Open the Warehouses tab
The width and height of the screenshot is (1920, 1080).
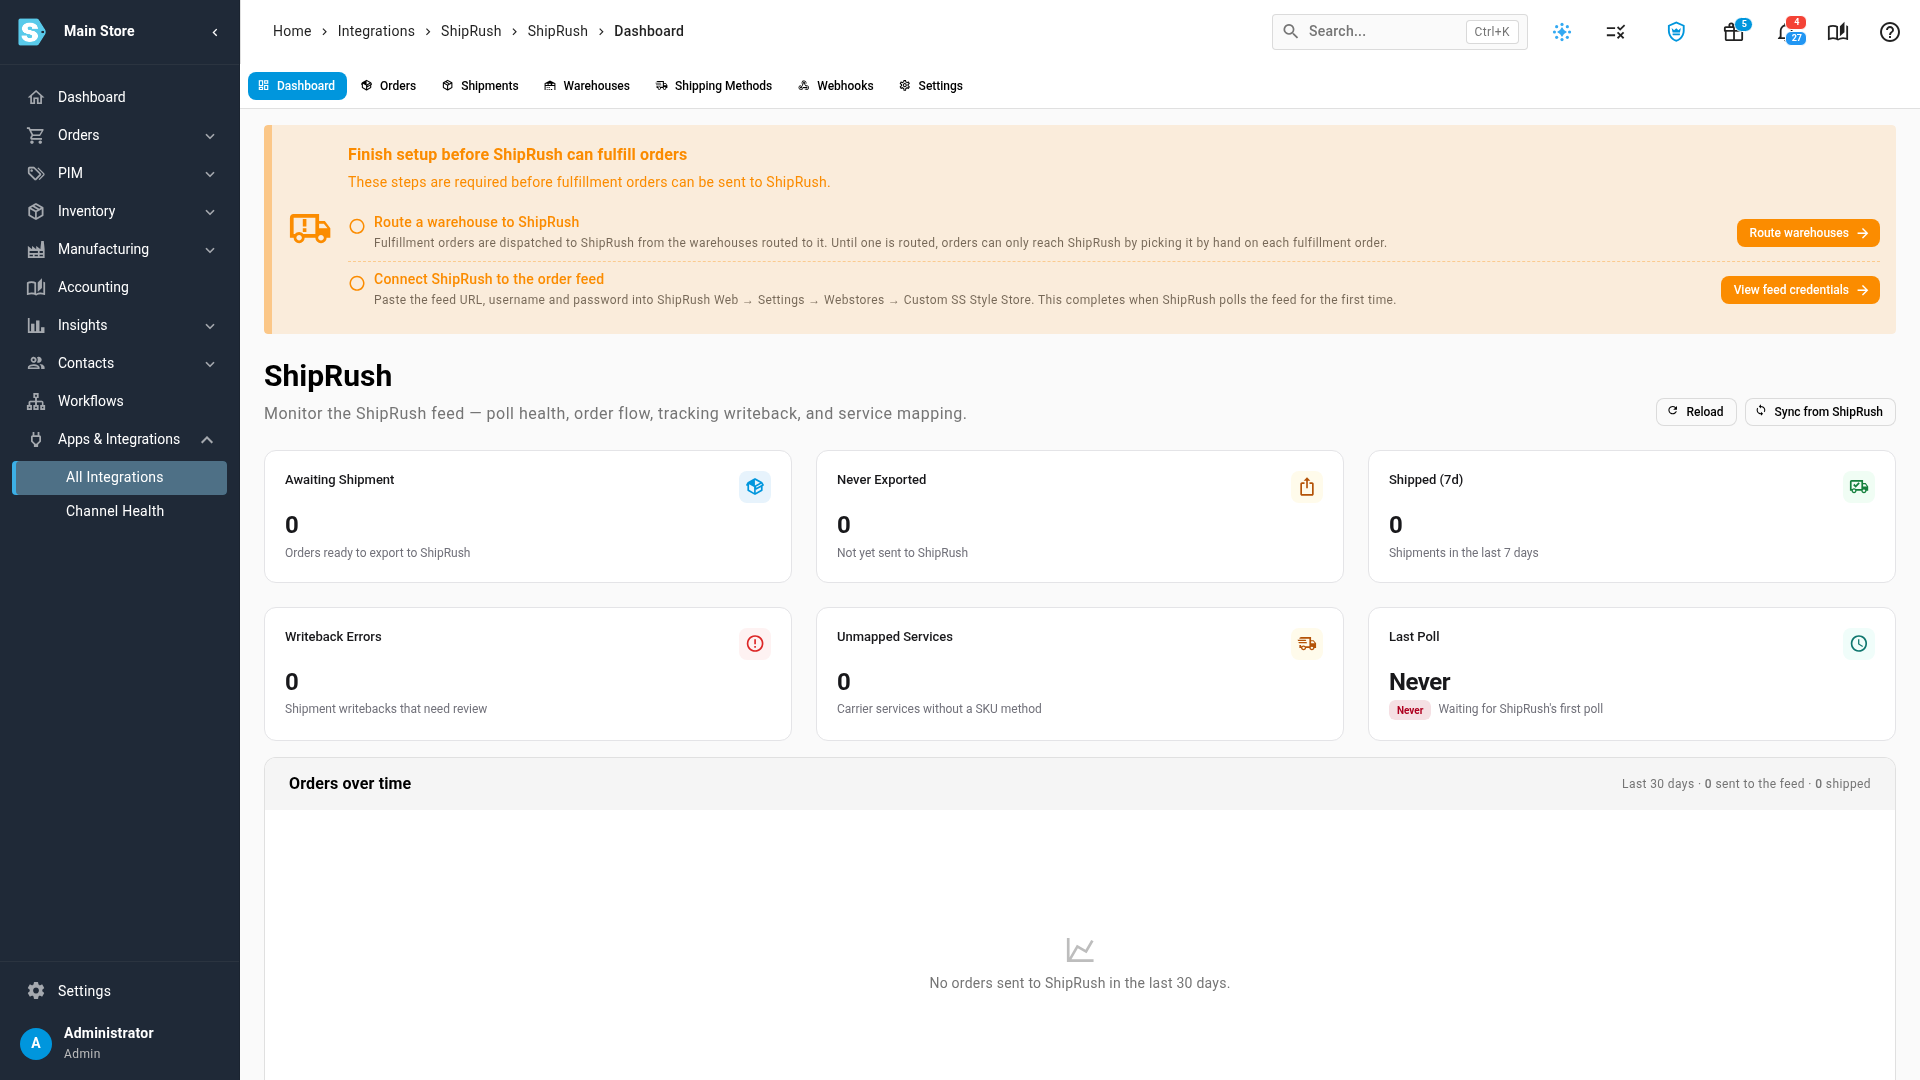click(586, 86)
